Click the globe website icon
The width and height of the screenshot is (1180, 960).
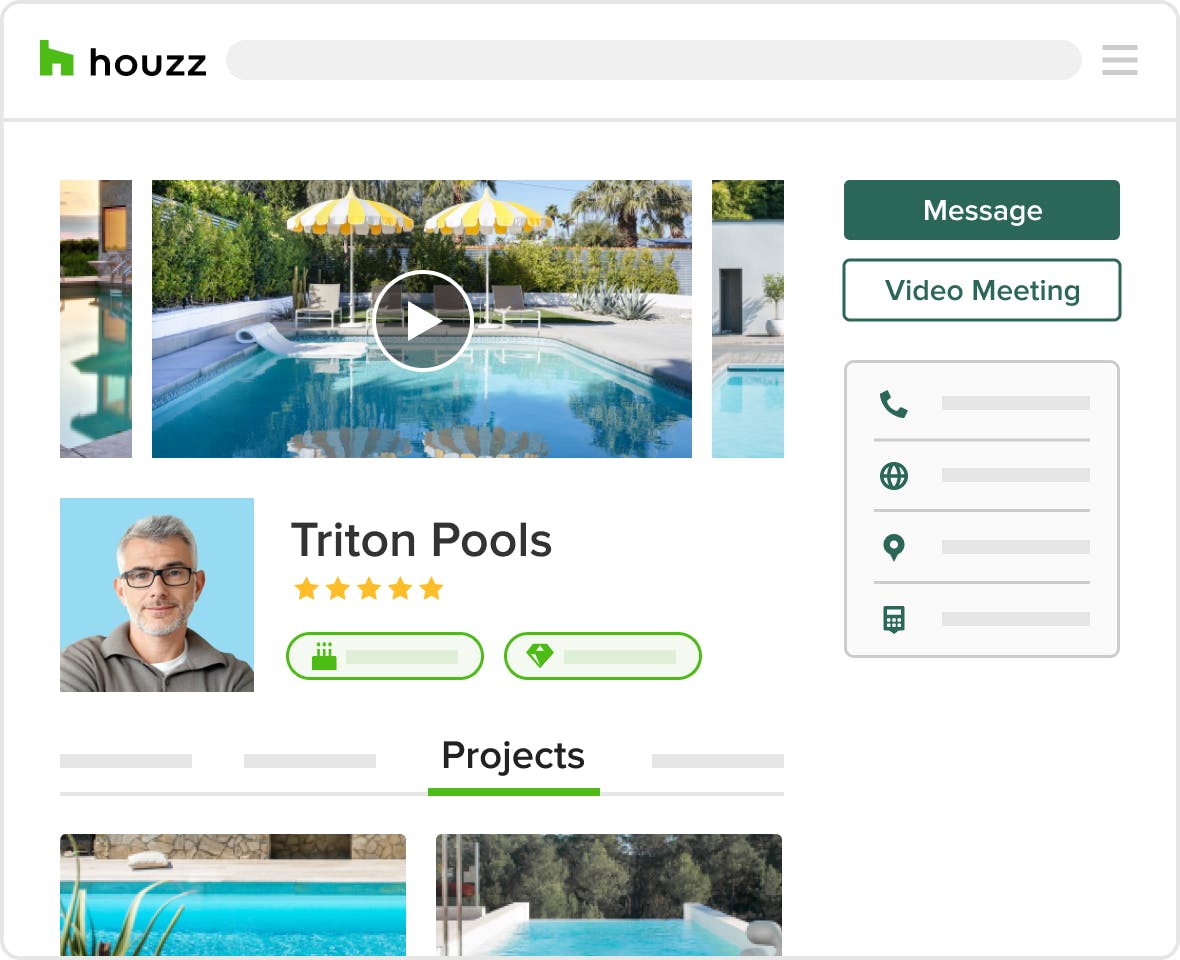(x=893, y=475)
